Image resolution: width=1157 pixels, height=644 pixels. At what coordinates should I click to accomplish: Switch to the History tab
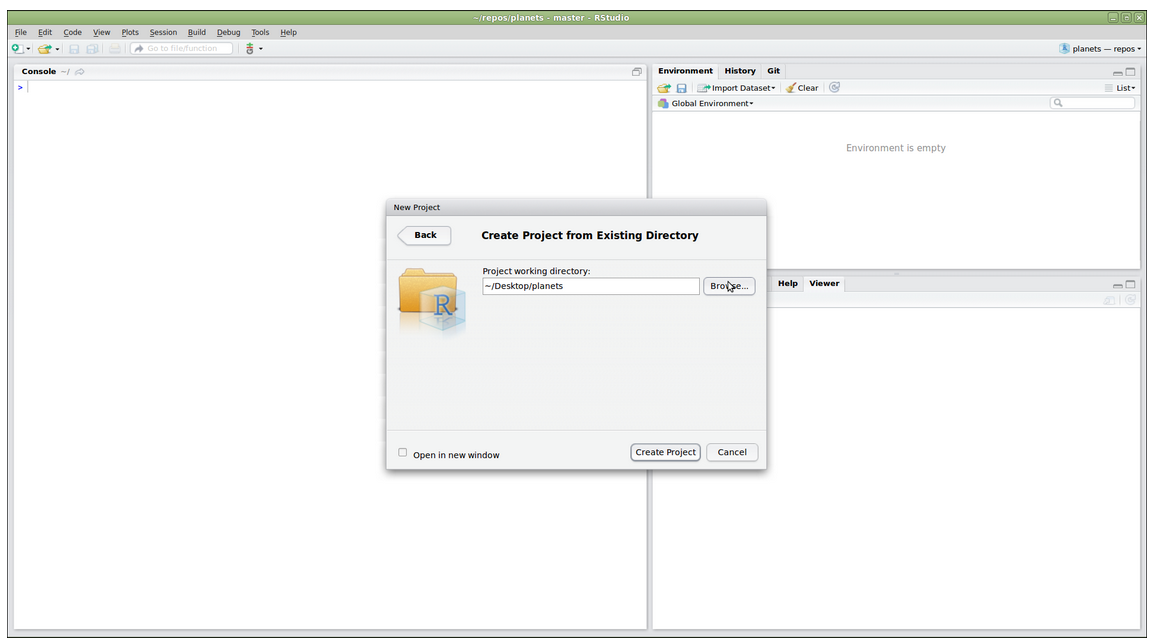[740, 71]
